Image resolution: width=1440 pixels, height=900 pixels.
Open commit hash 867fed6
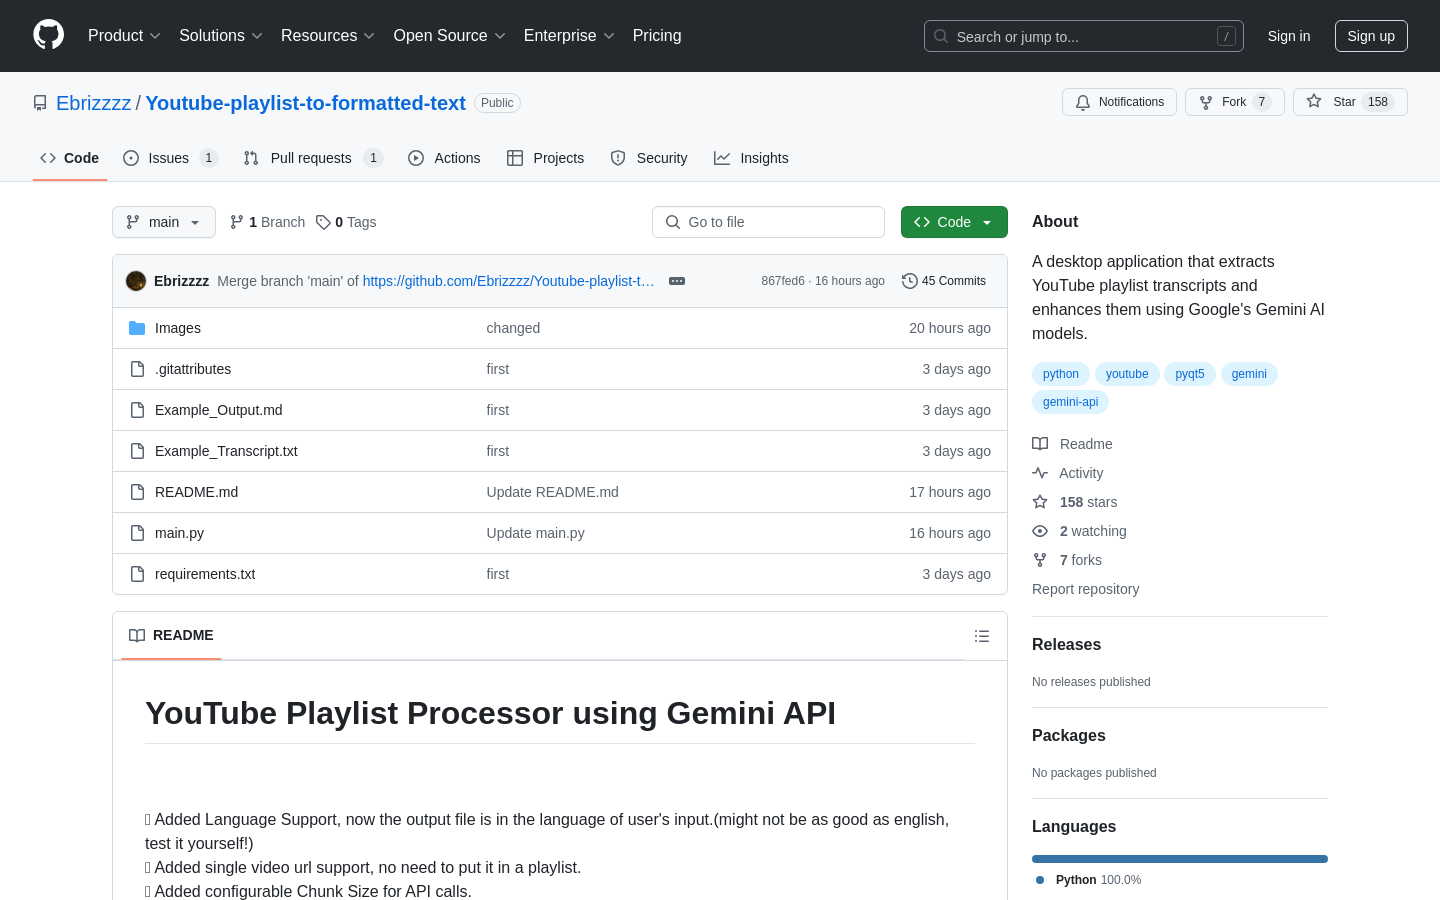point(783,281)
